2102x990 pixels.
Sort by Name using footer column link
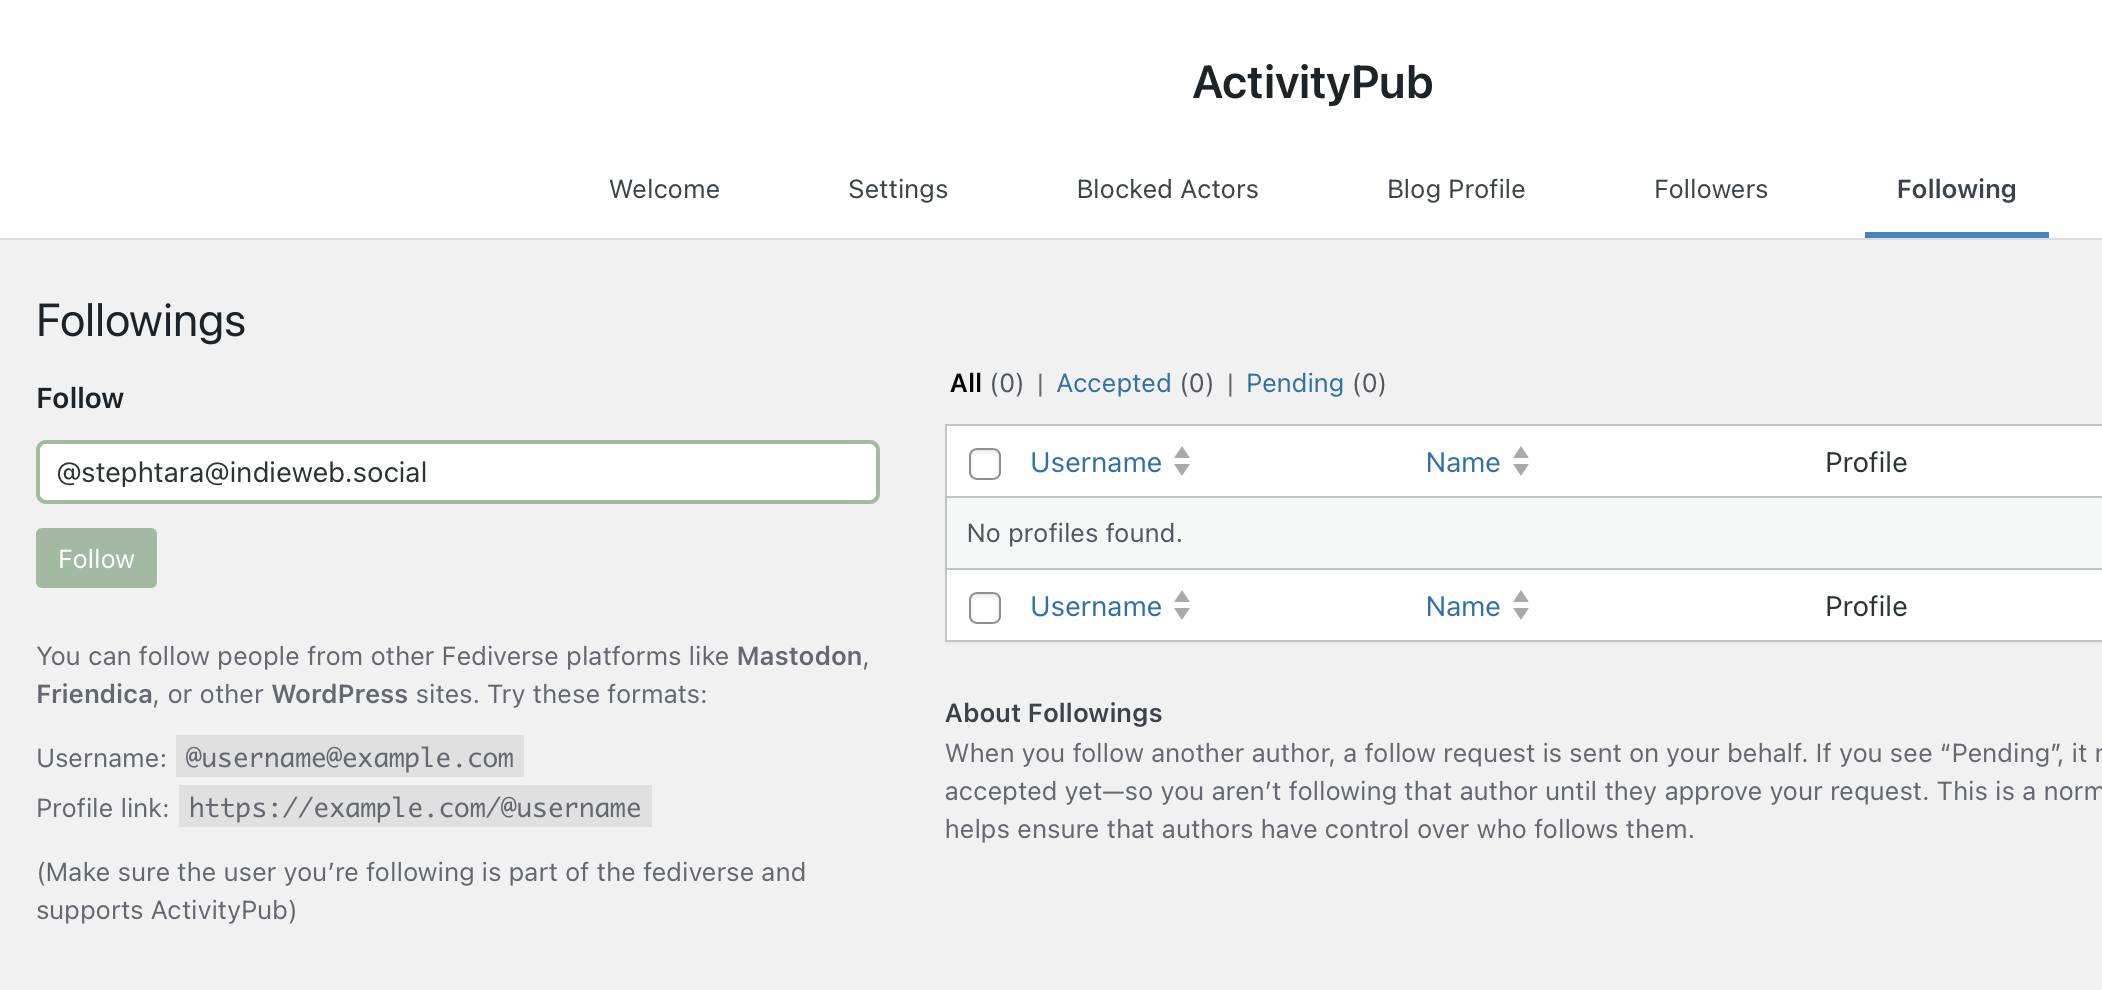pos(1462,607)
